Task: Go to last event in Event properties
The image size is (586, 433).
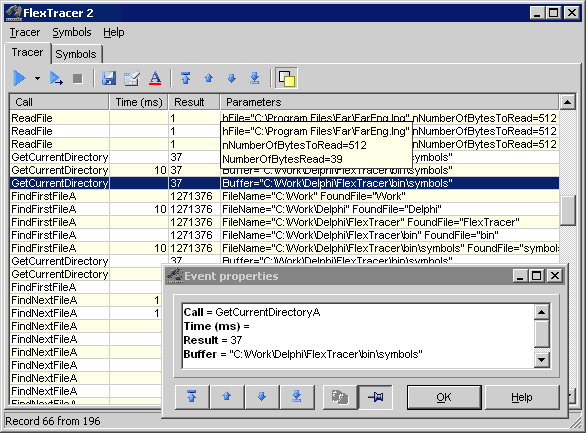Action: [297, 397]
